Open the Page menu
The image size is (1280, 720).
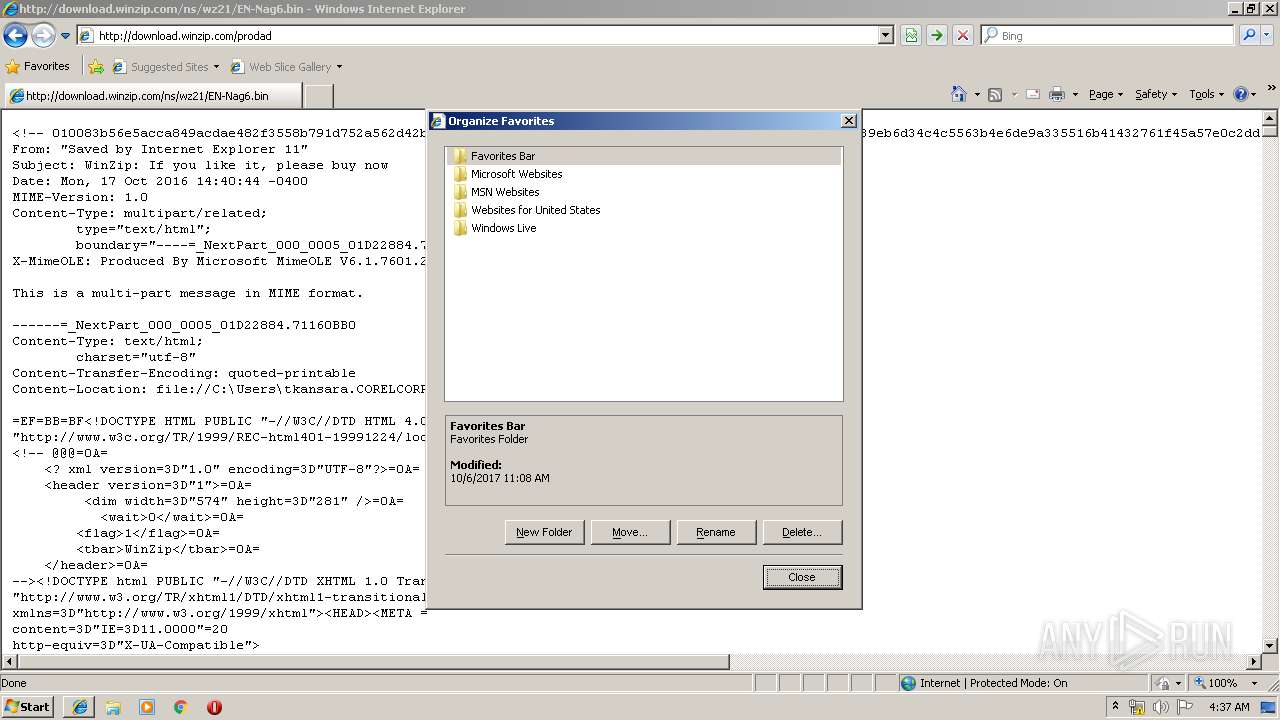[1106, 94]
